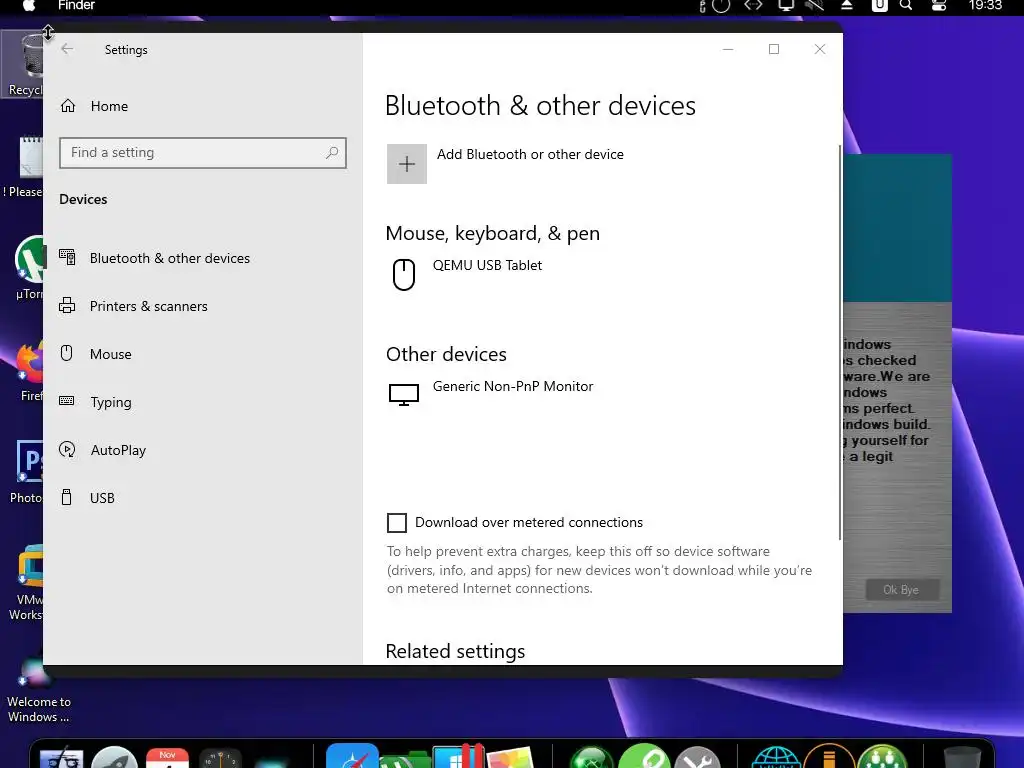
Task: Go back with the Settings arrow
Action: [67, 49]
